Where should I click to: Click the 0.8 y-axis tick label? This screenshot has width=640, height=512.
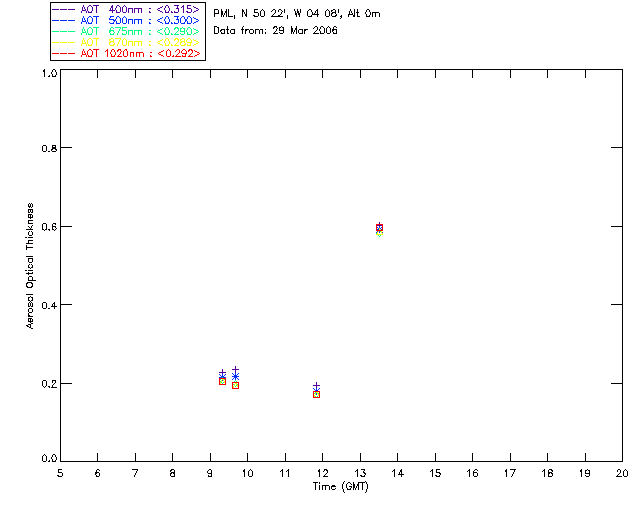point(49,148)
